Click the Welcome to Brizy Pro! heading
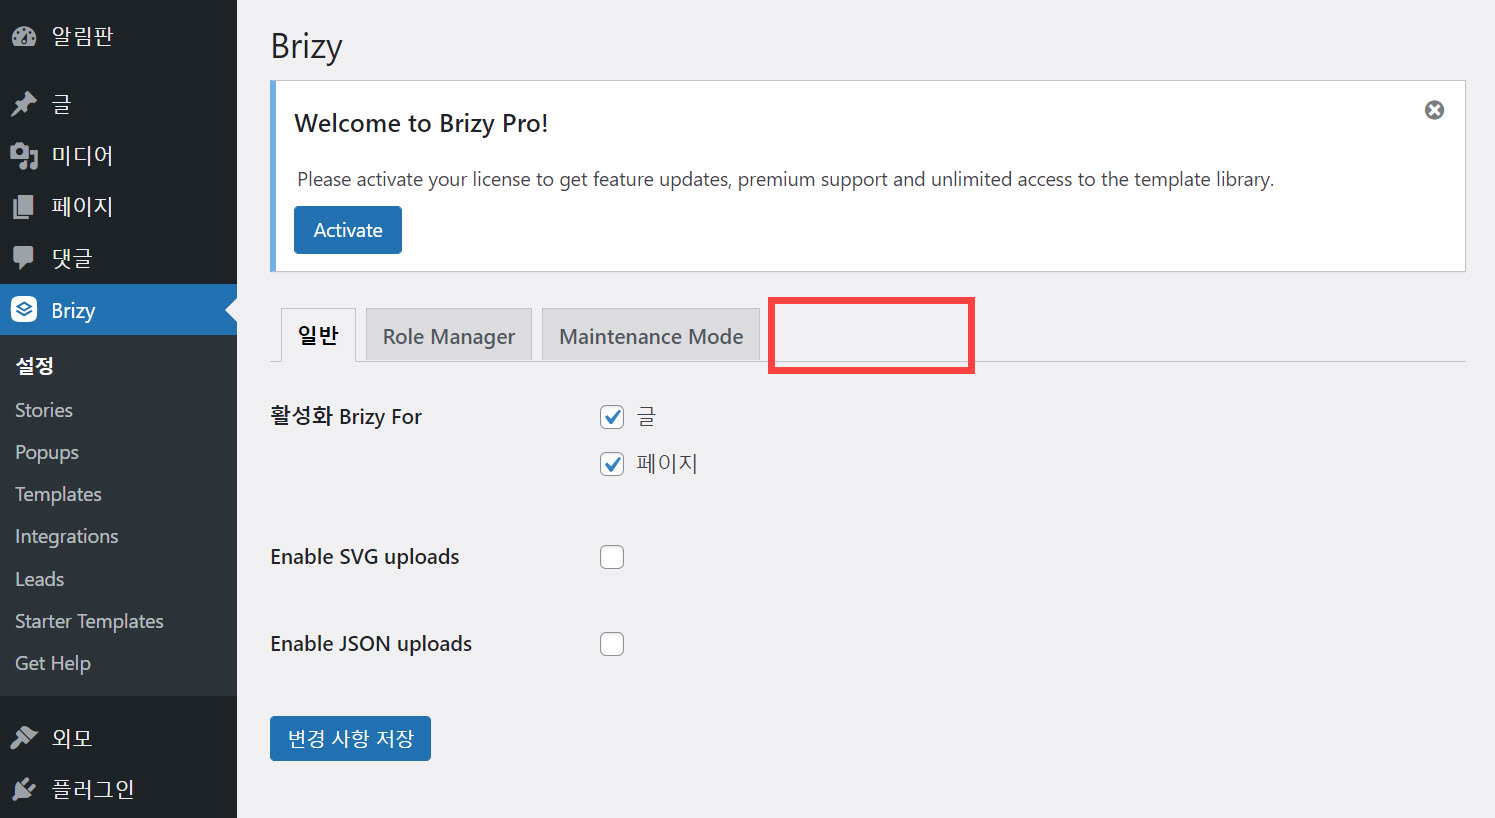The image size is (1495, 818). coord(421,123)
